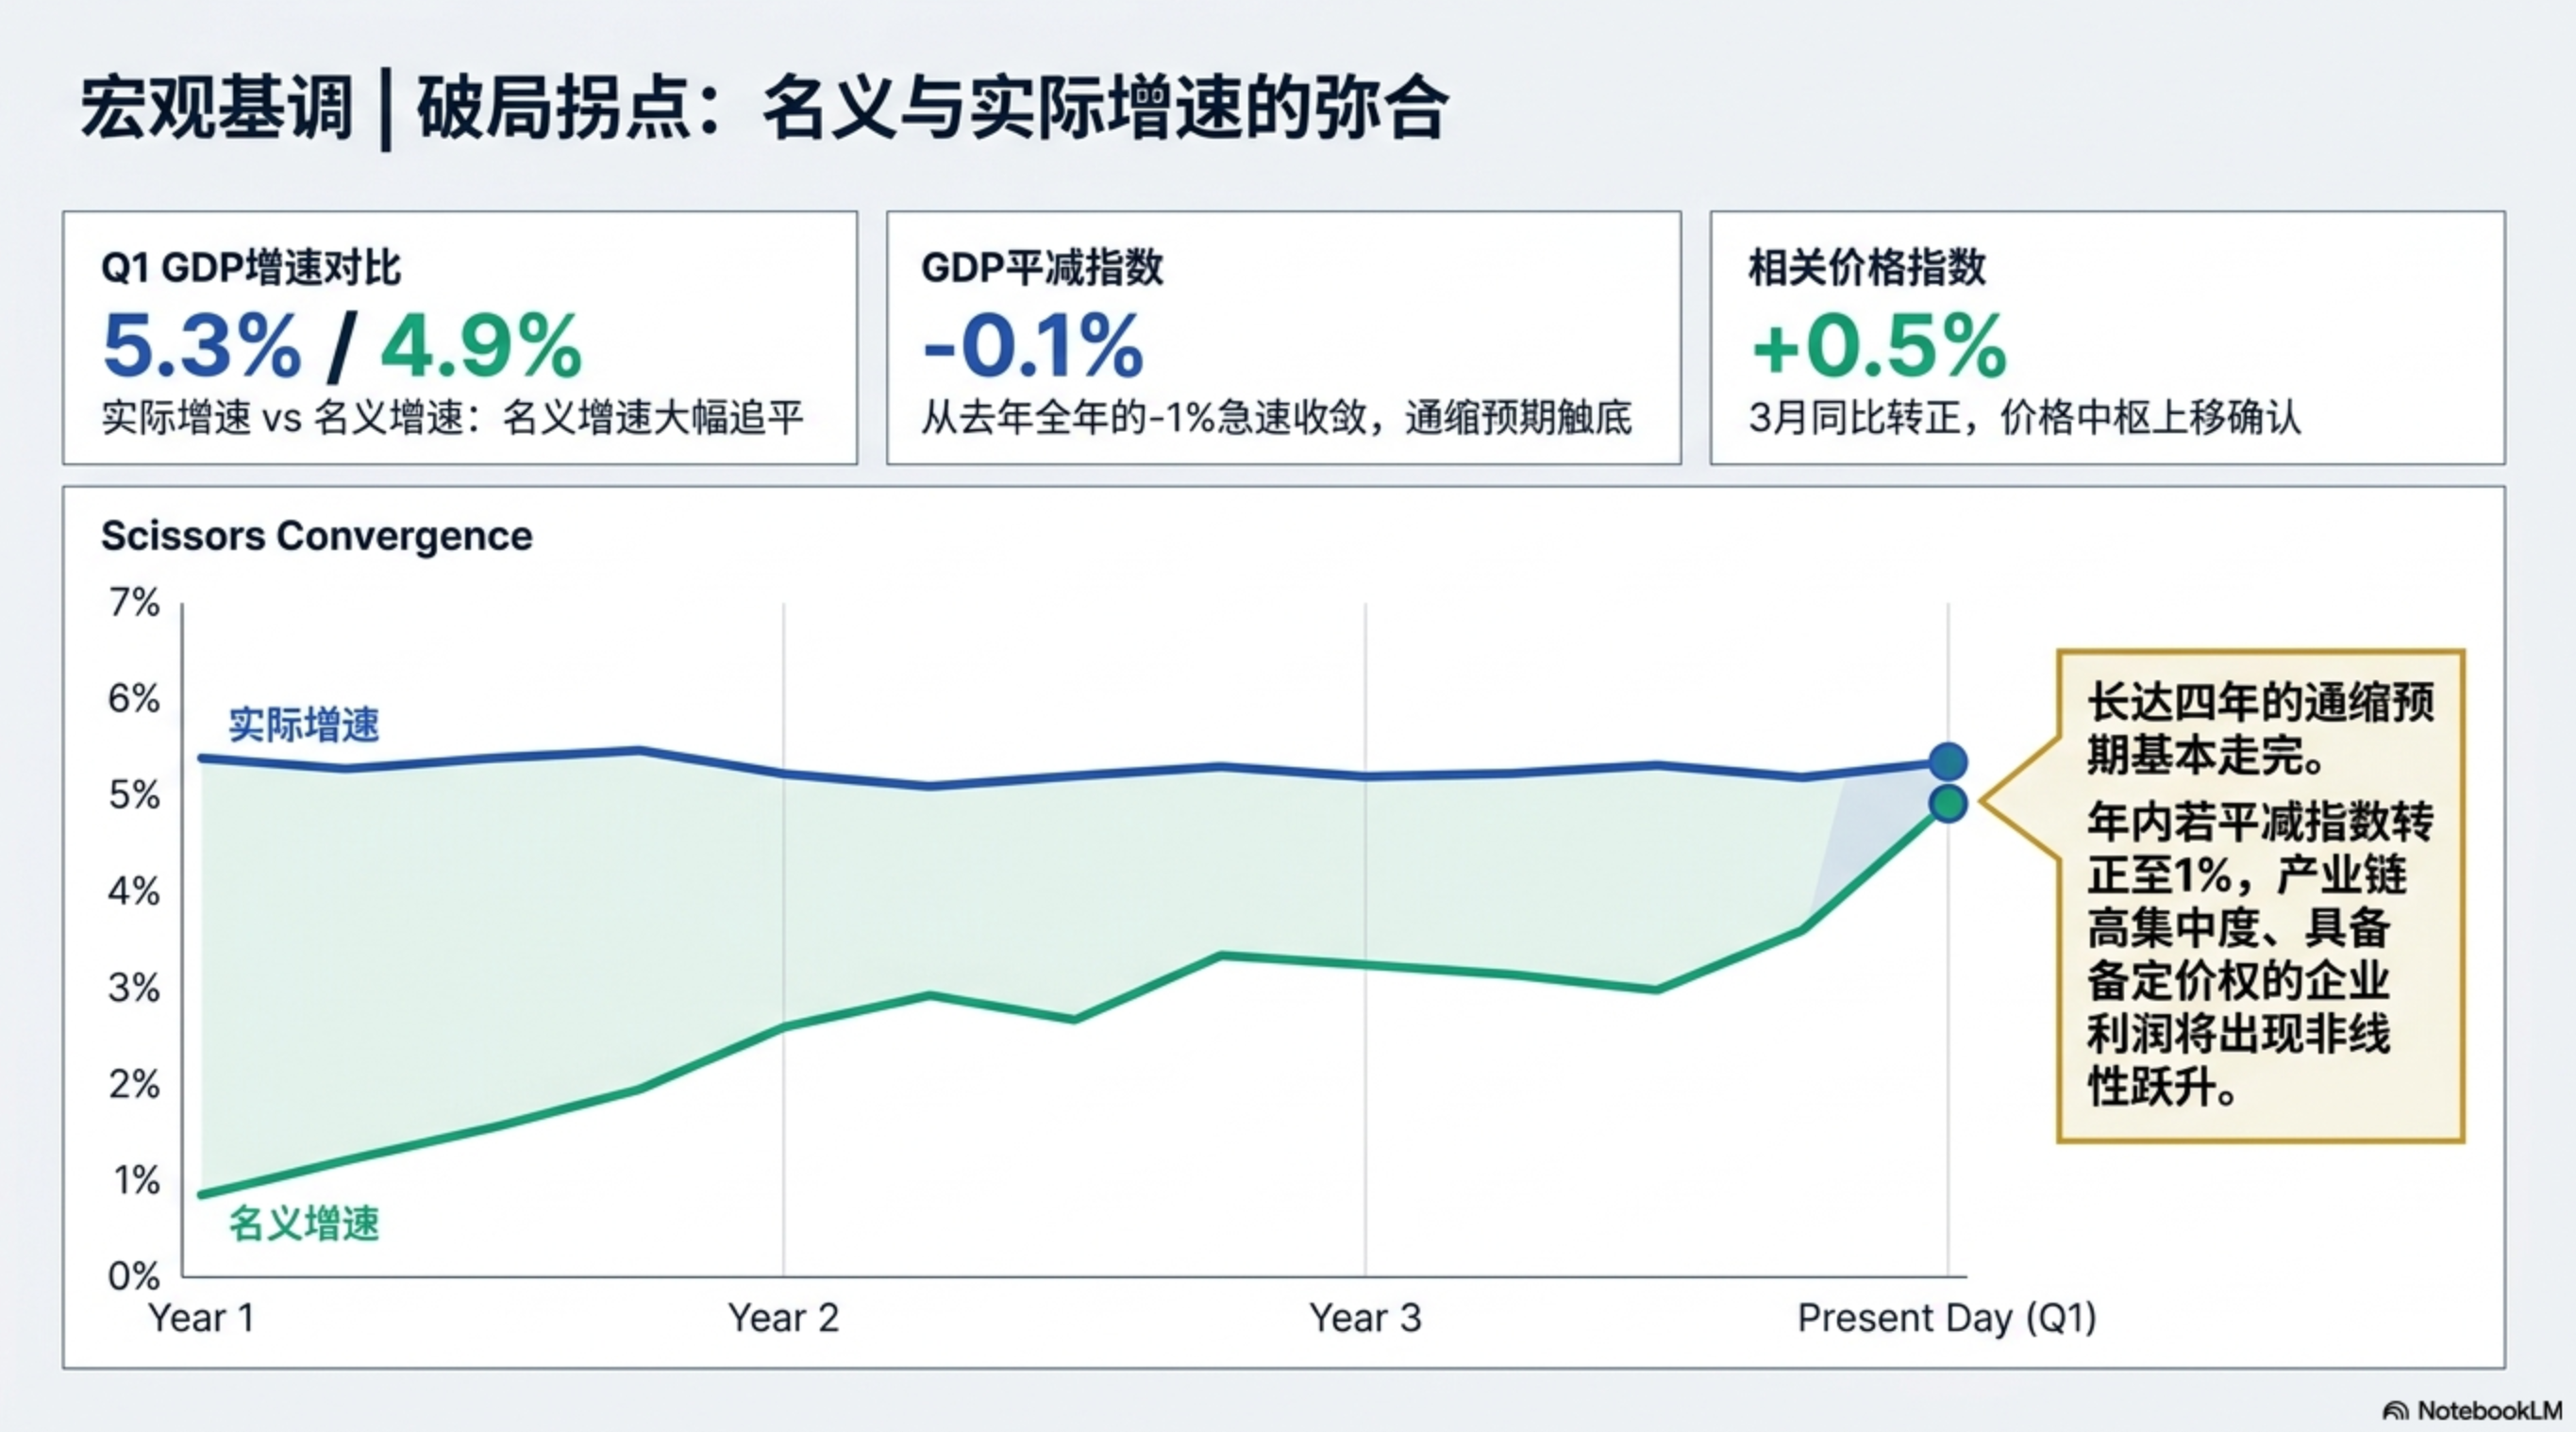Click the green 4.9% nominal growth figure
2576x1432 pixels.
(481, 345)
